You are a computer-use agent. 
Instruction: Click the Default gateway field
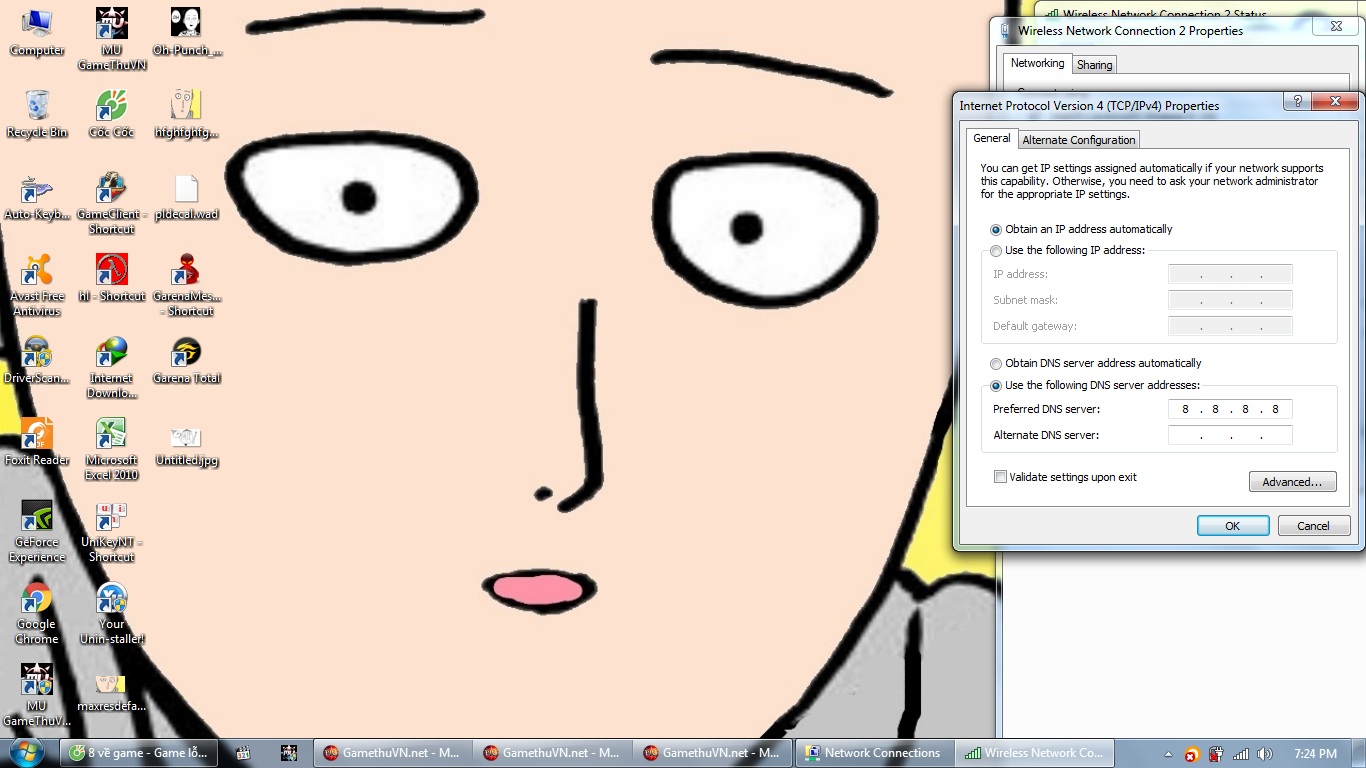pos(1230,326)
